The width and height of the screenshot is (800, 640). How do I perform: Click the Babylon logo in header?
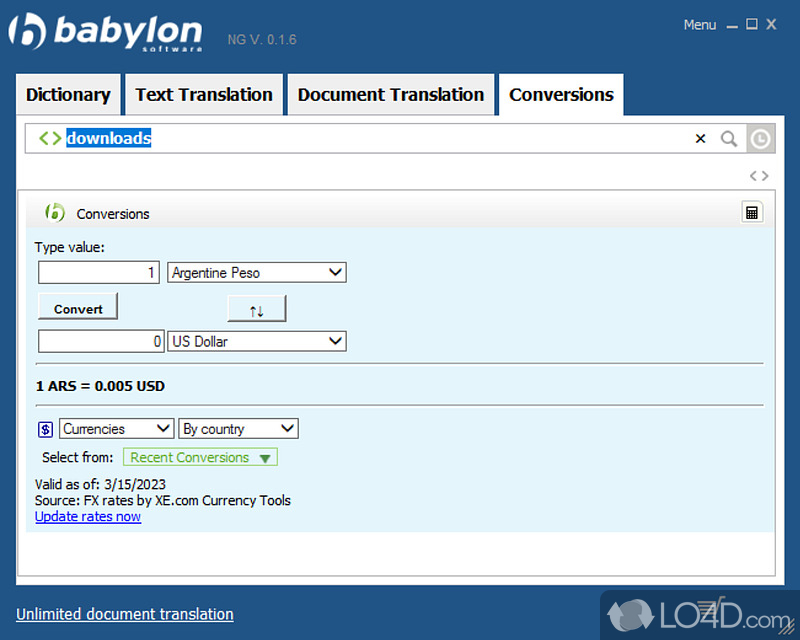pyautogui.click(x=105, y=32)
